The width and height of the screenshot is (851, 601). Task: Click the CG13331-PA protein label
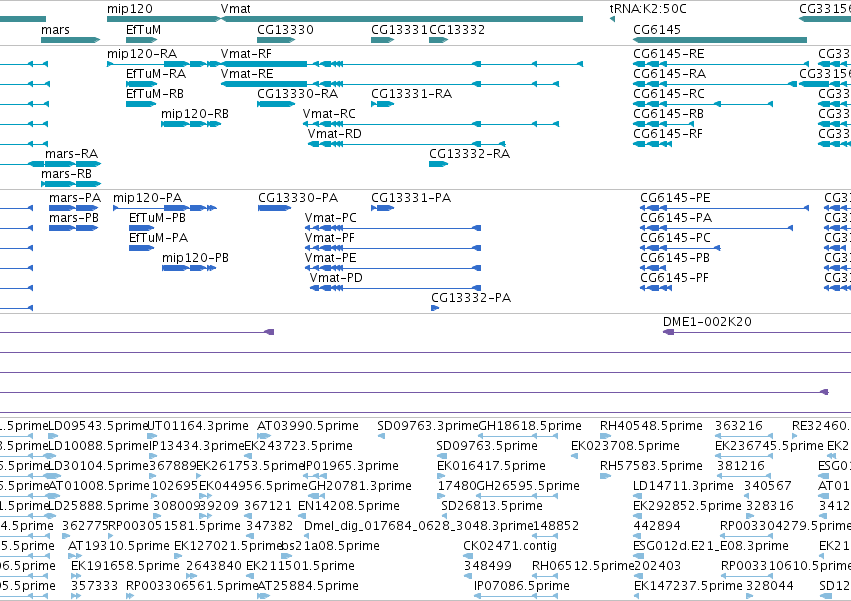[x=411, y=198]
